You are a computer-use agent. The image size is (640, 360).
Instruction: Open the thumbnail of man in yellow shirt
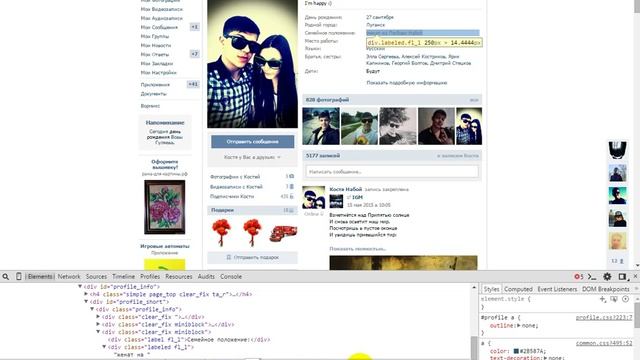pos(360,126)
